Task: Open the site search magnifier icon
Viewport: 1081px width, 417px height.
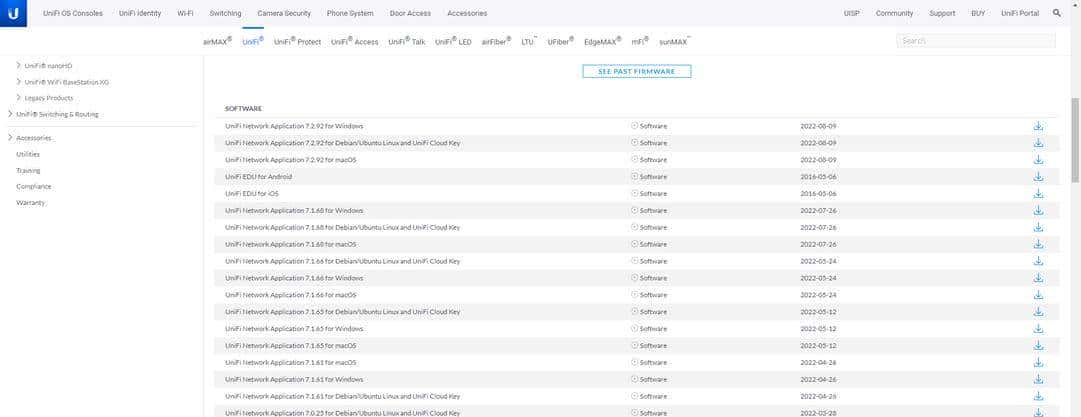Action: [1057, 13]
